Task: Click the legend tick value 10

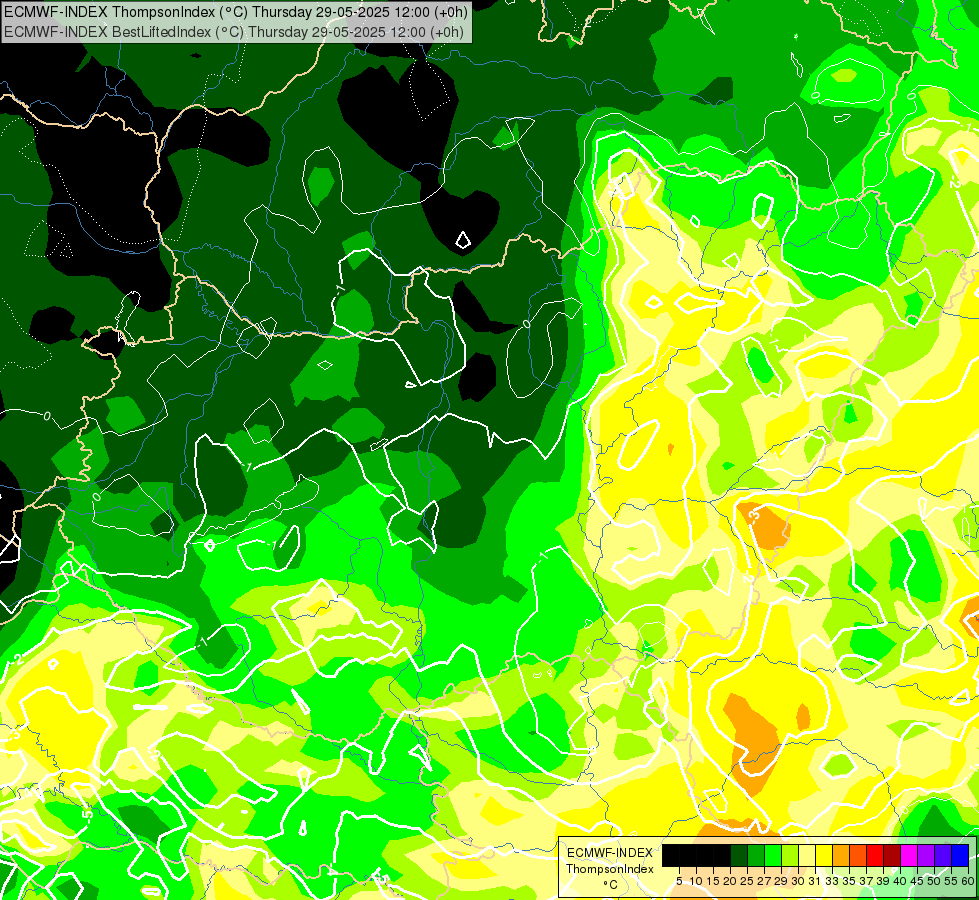Action: [697, 881]
